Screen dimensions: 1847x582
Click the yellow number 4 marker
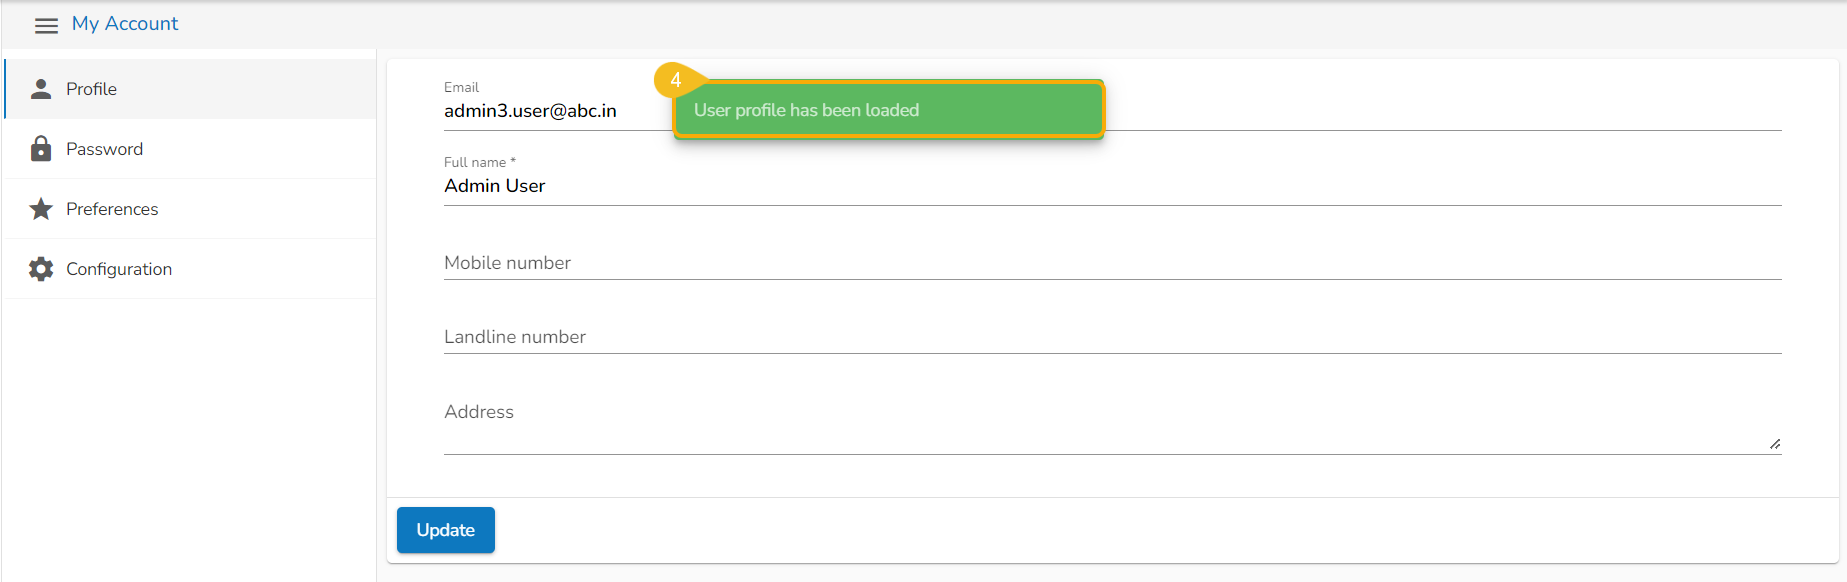coord(676,80)
